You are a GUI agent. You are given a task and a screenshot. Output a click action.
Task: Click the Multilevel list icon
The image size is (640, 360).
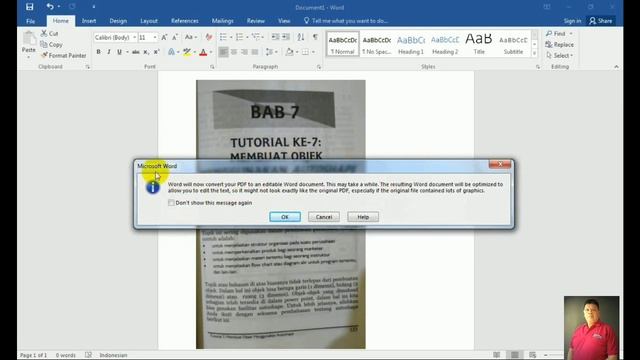(256, 37)
